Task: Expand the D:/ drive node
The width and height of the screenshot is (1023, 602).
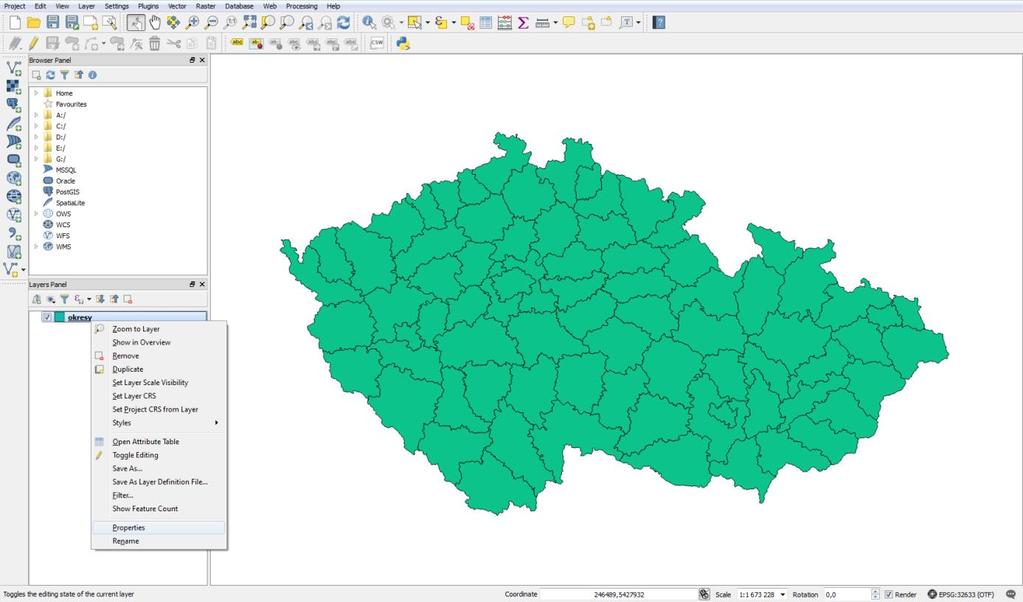Action: click(36, 137)
